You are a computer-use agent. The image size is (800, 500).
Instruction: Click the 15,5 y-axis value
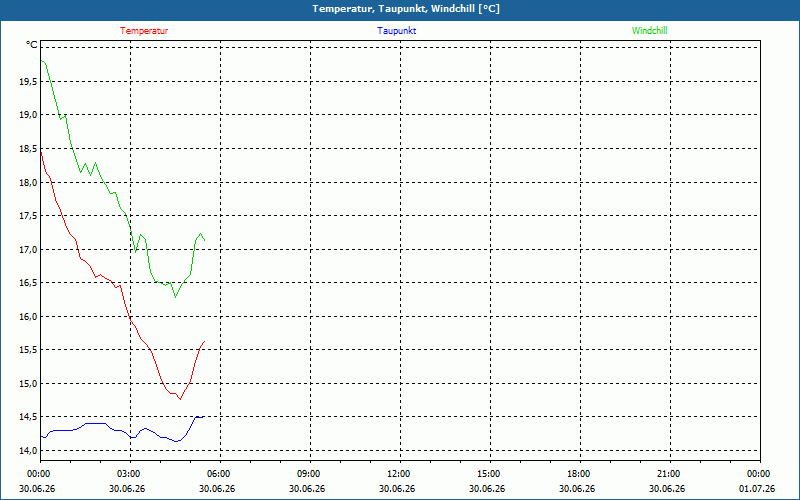coord(29,350)
